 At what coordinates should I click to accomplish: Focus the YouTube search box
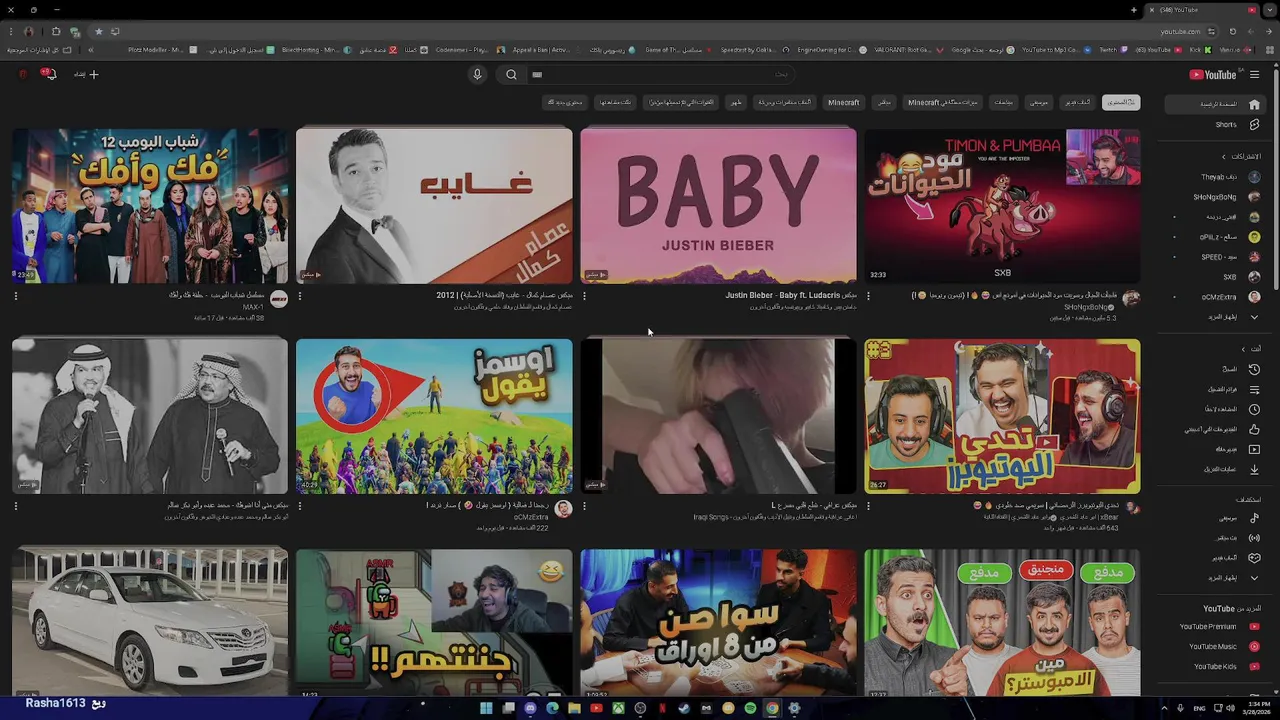pos(660,74)
